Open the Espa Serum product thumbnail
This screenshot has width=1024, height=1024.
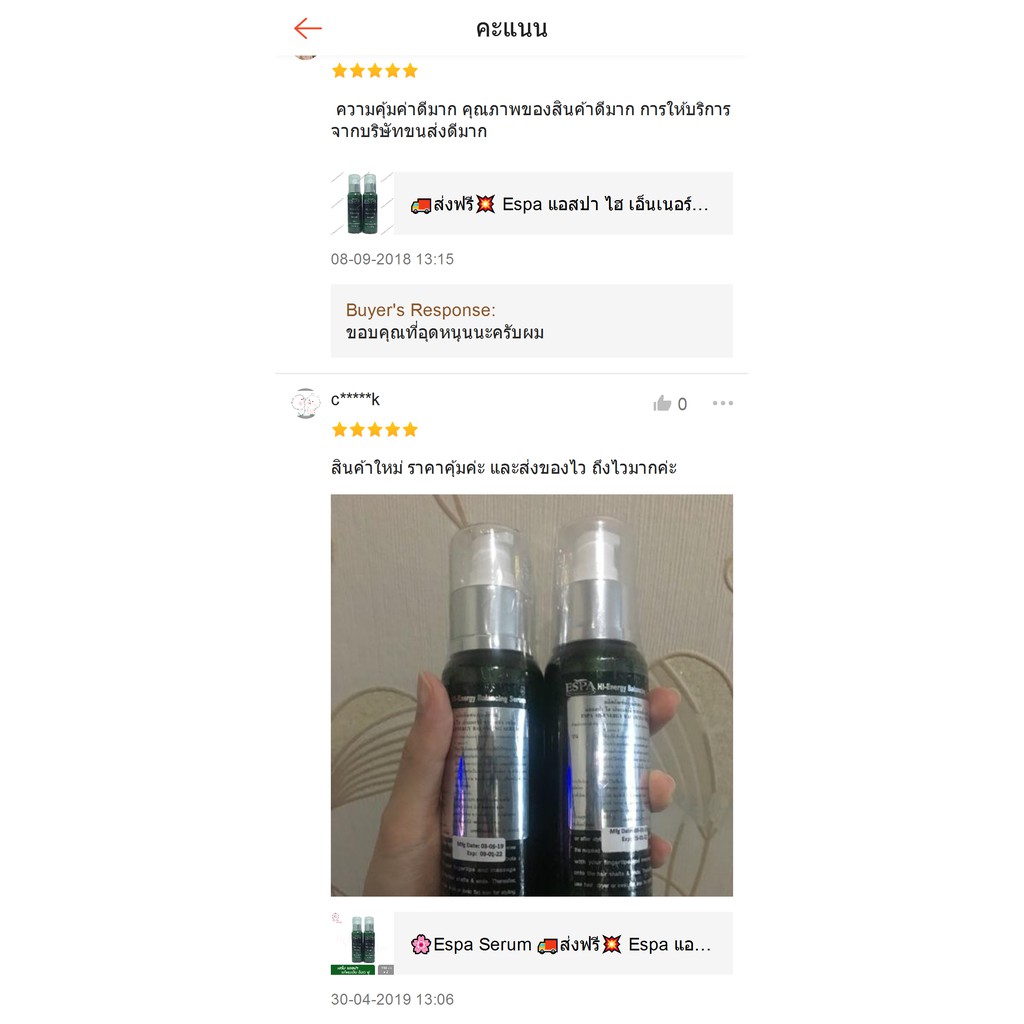click(362, 944)
